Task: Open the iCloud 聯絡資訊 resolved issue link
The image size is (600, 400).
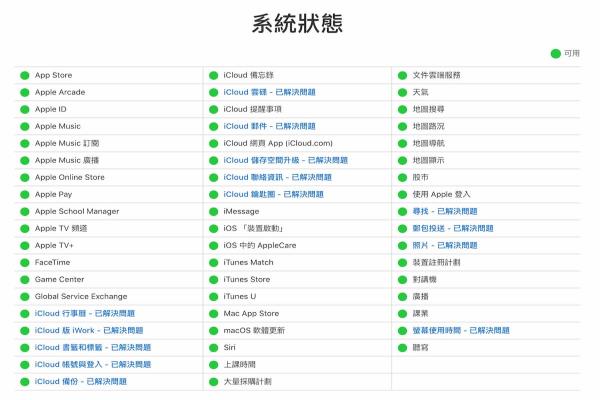Action: coord(277,177)
